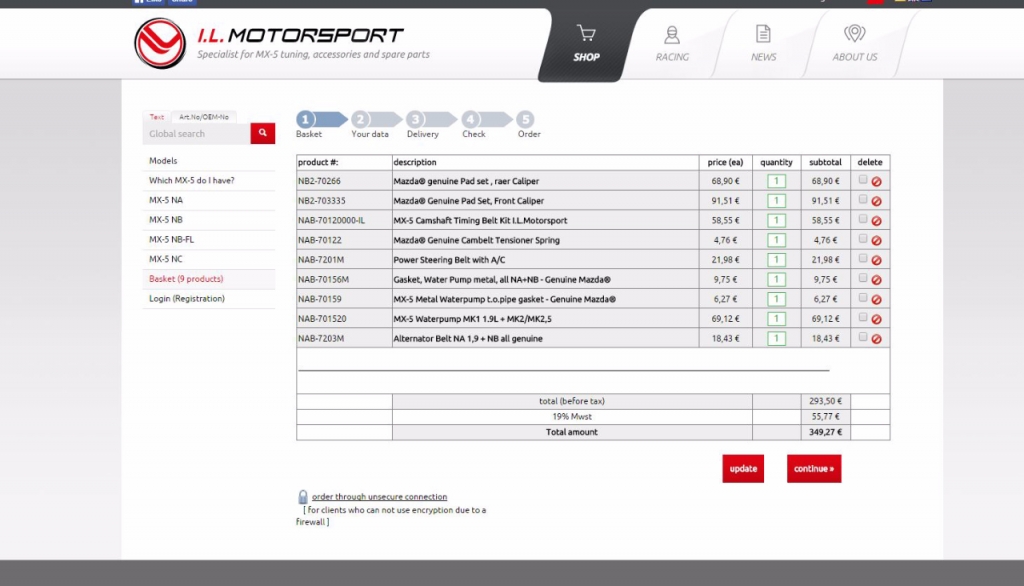1024x586 pixels.
Task: Click the padlock icon near unsecure link
Action: point(302,497)
